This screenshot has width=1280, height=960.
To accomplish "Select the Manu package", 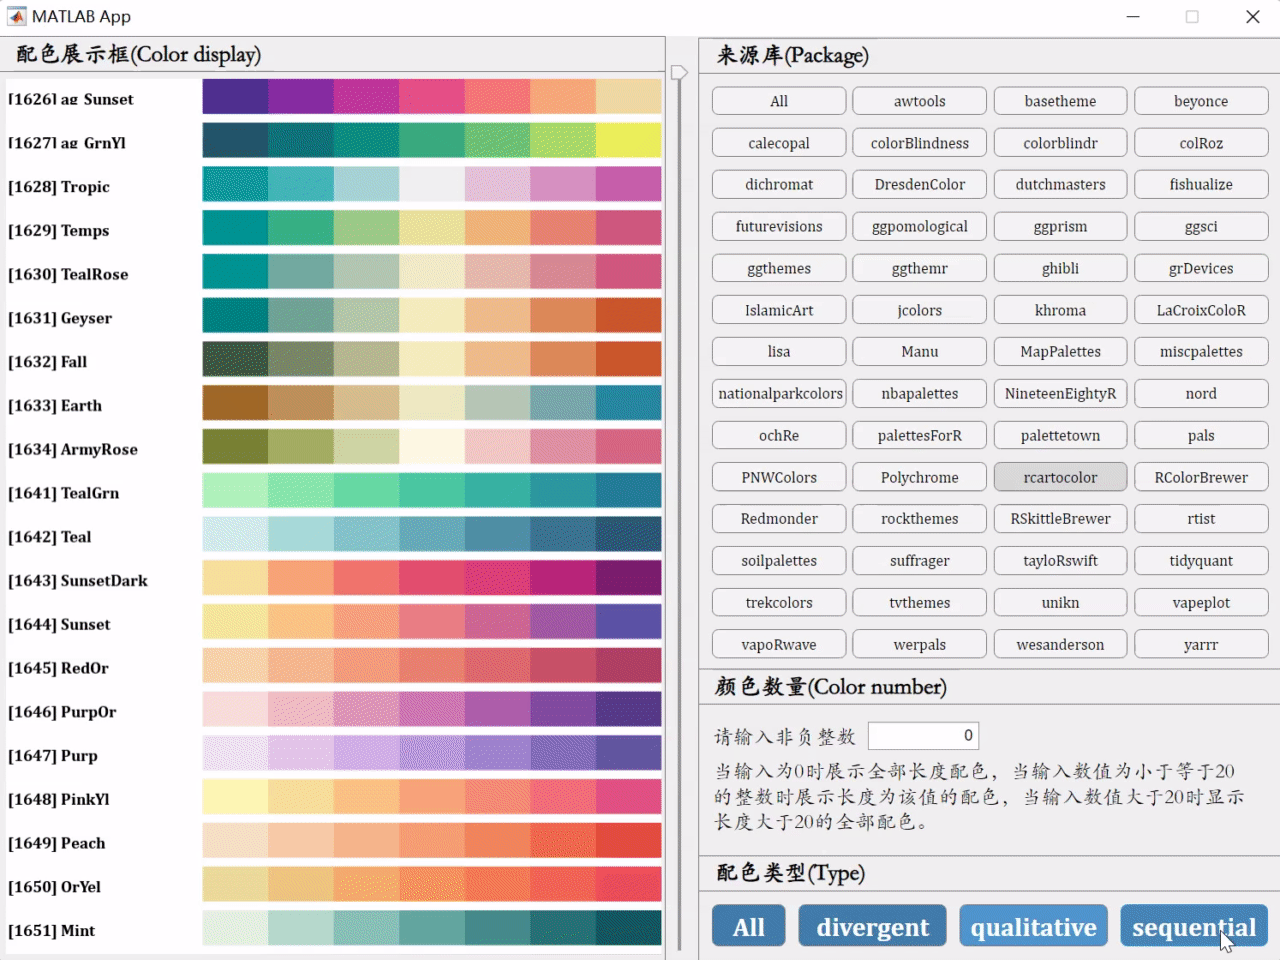I will [920, 352].
